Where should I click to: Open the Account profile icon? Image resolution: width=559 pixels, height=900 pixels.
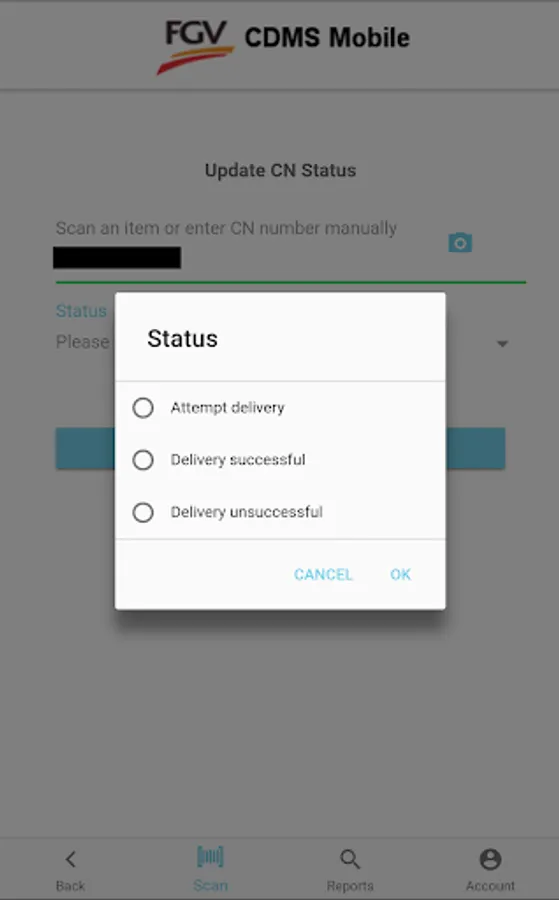click(x=490, y=859)
